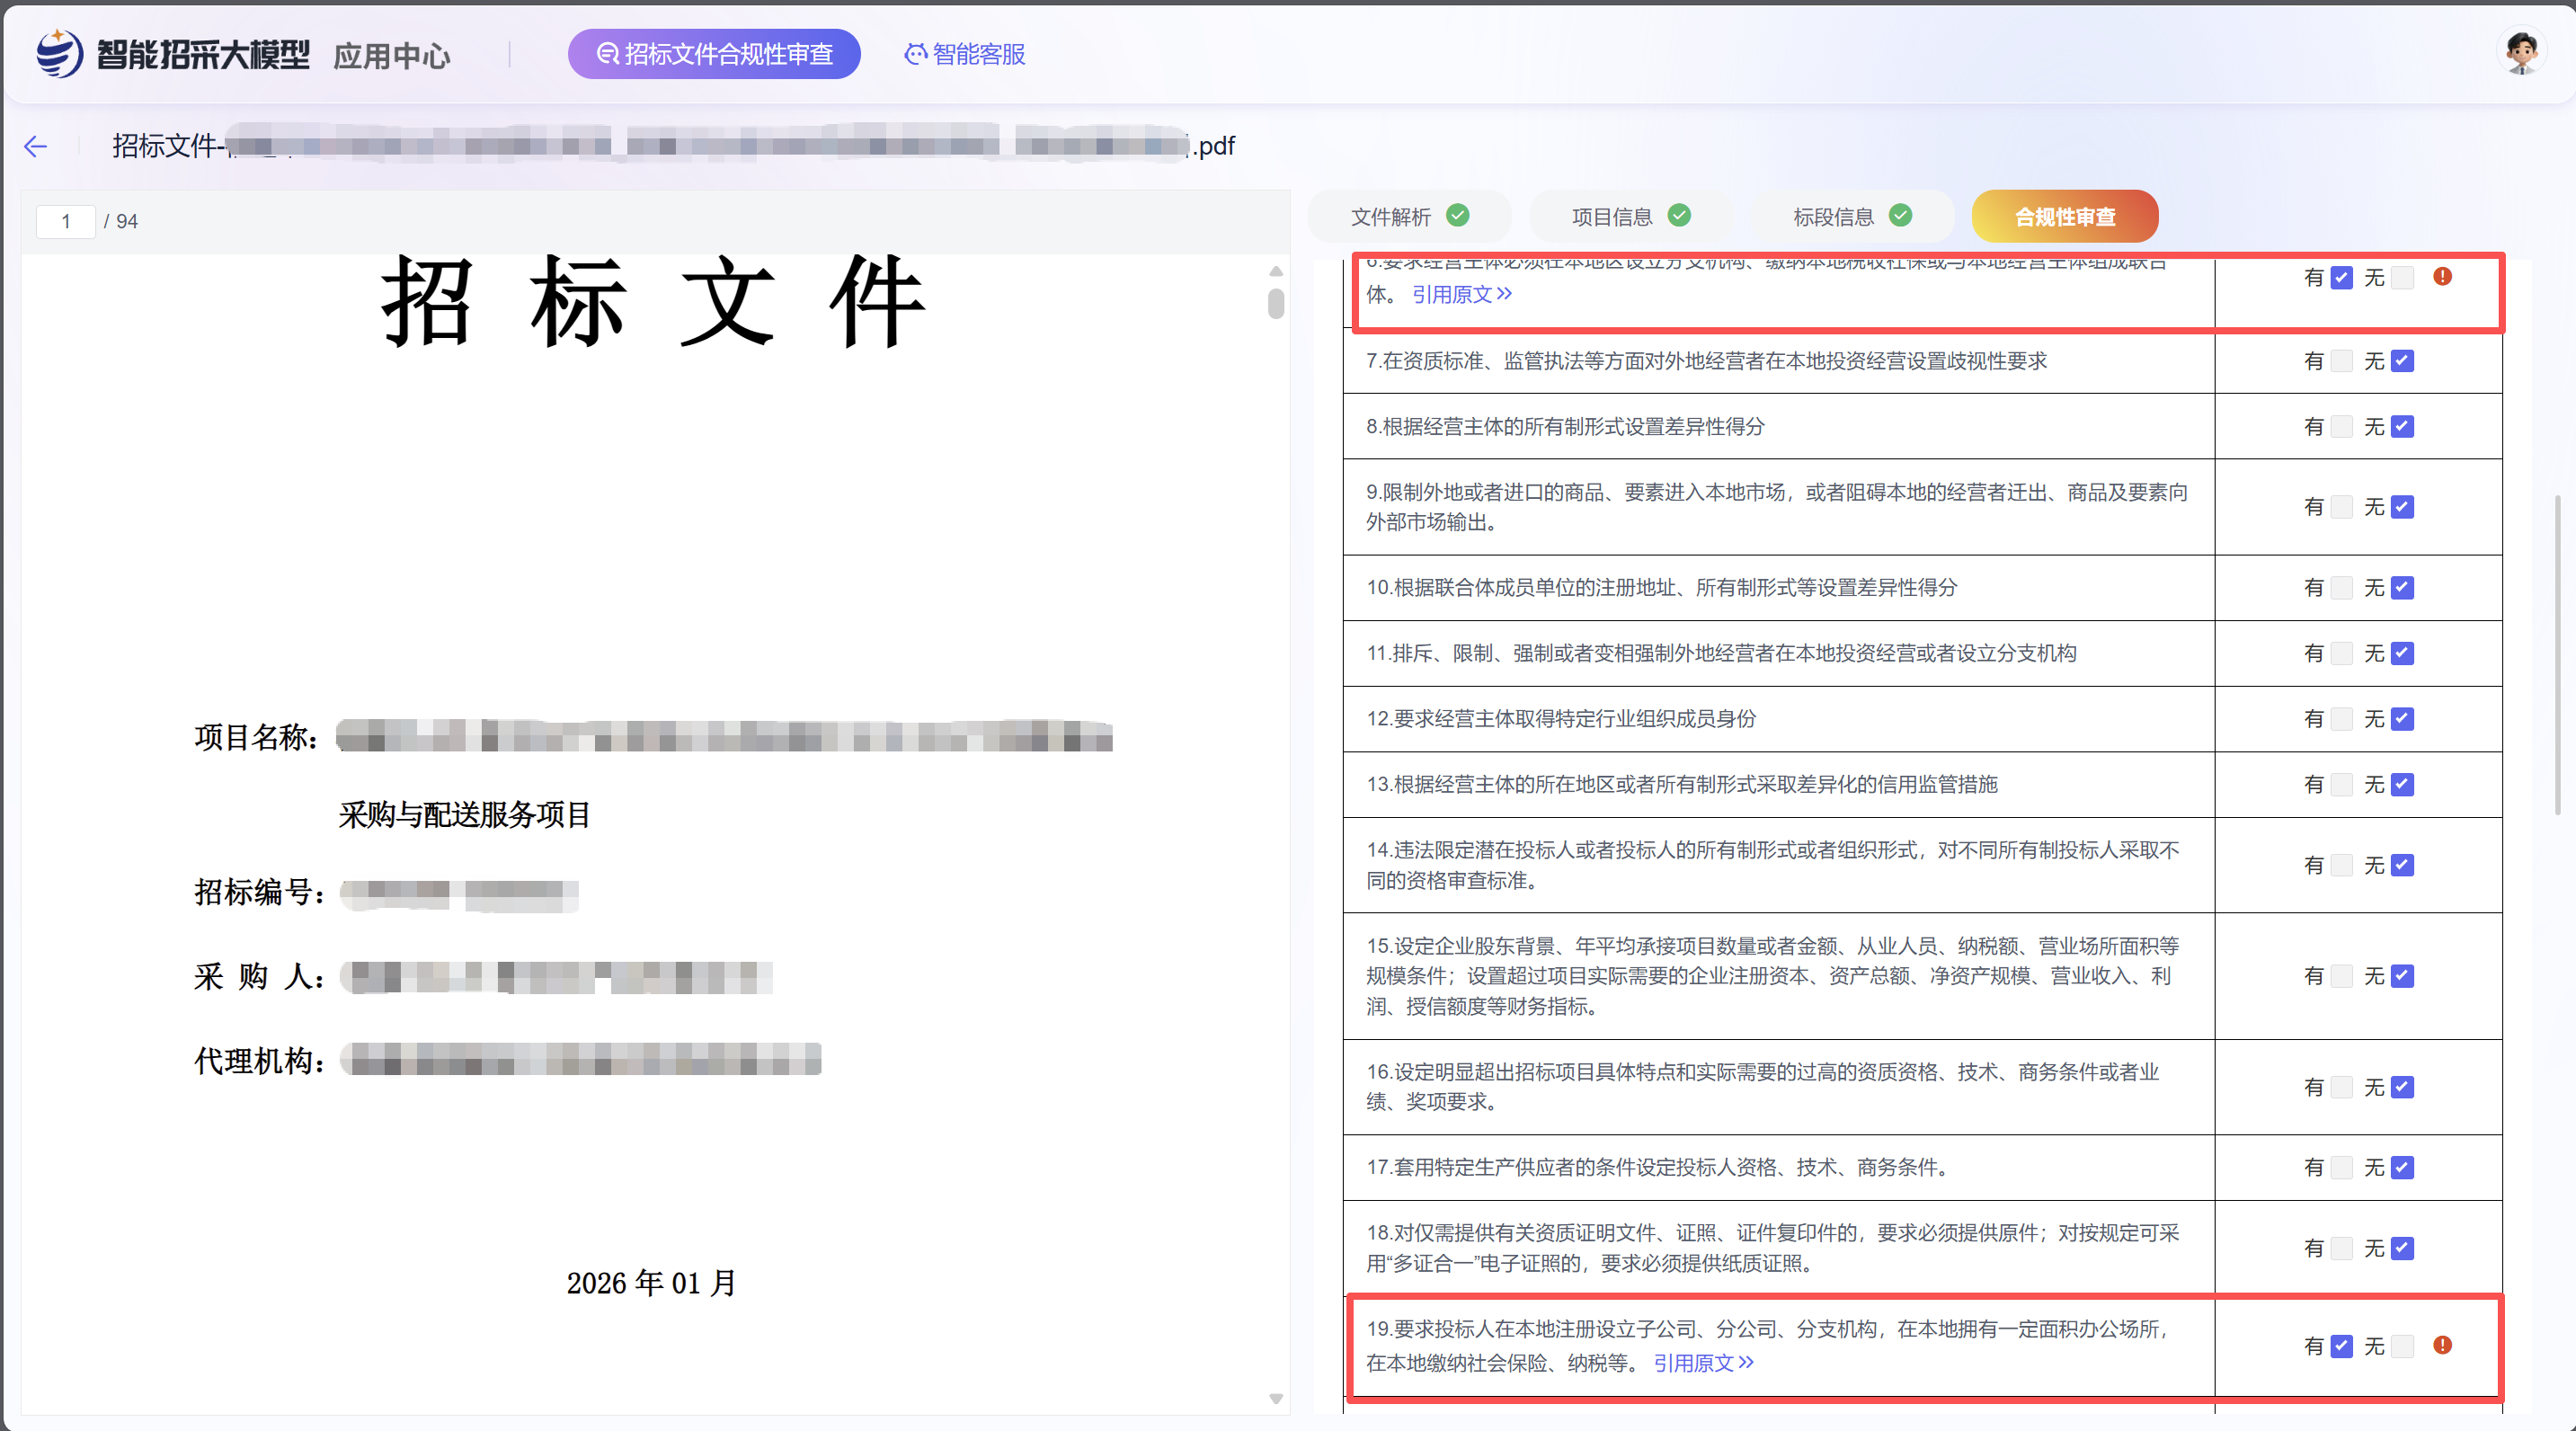Check the 有 checkbox for item 7
Screen dimensions: 2576x1431
pyautogui.click(x=2341, y=361)
